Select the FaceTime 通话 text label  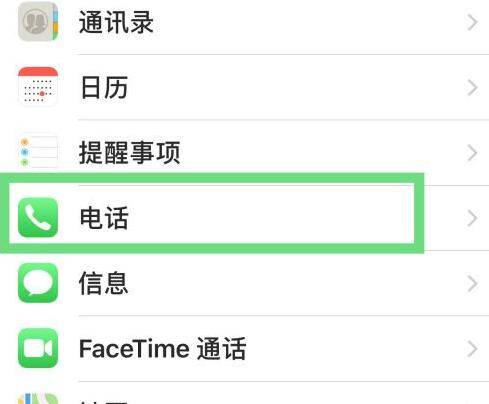(x=163, y=349)
